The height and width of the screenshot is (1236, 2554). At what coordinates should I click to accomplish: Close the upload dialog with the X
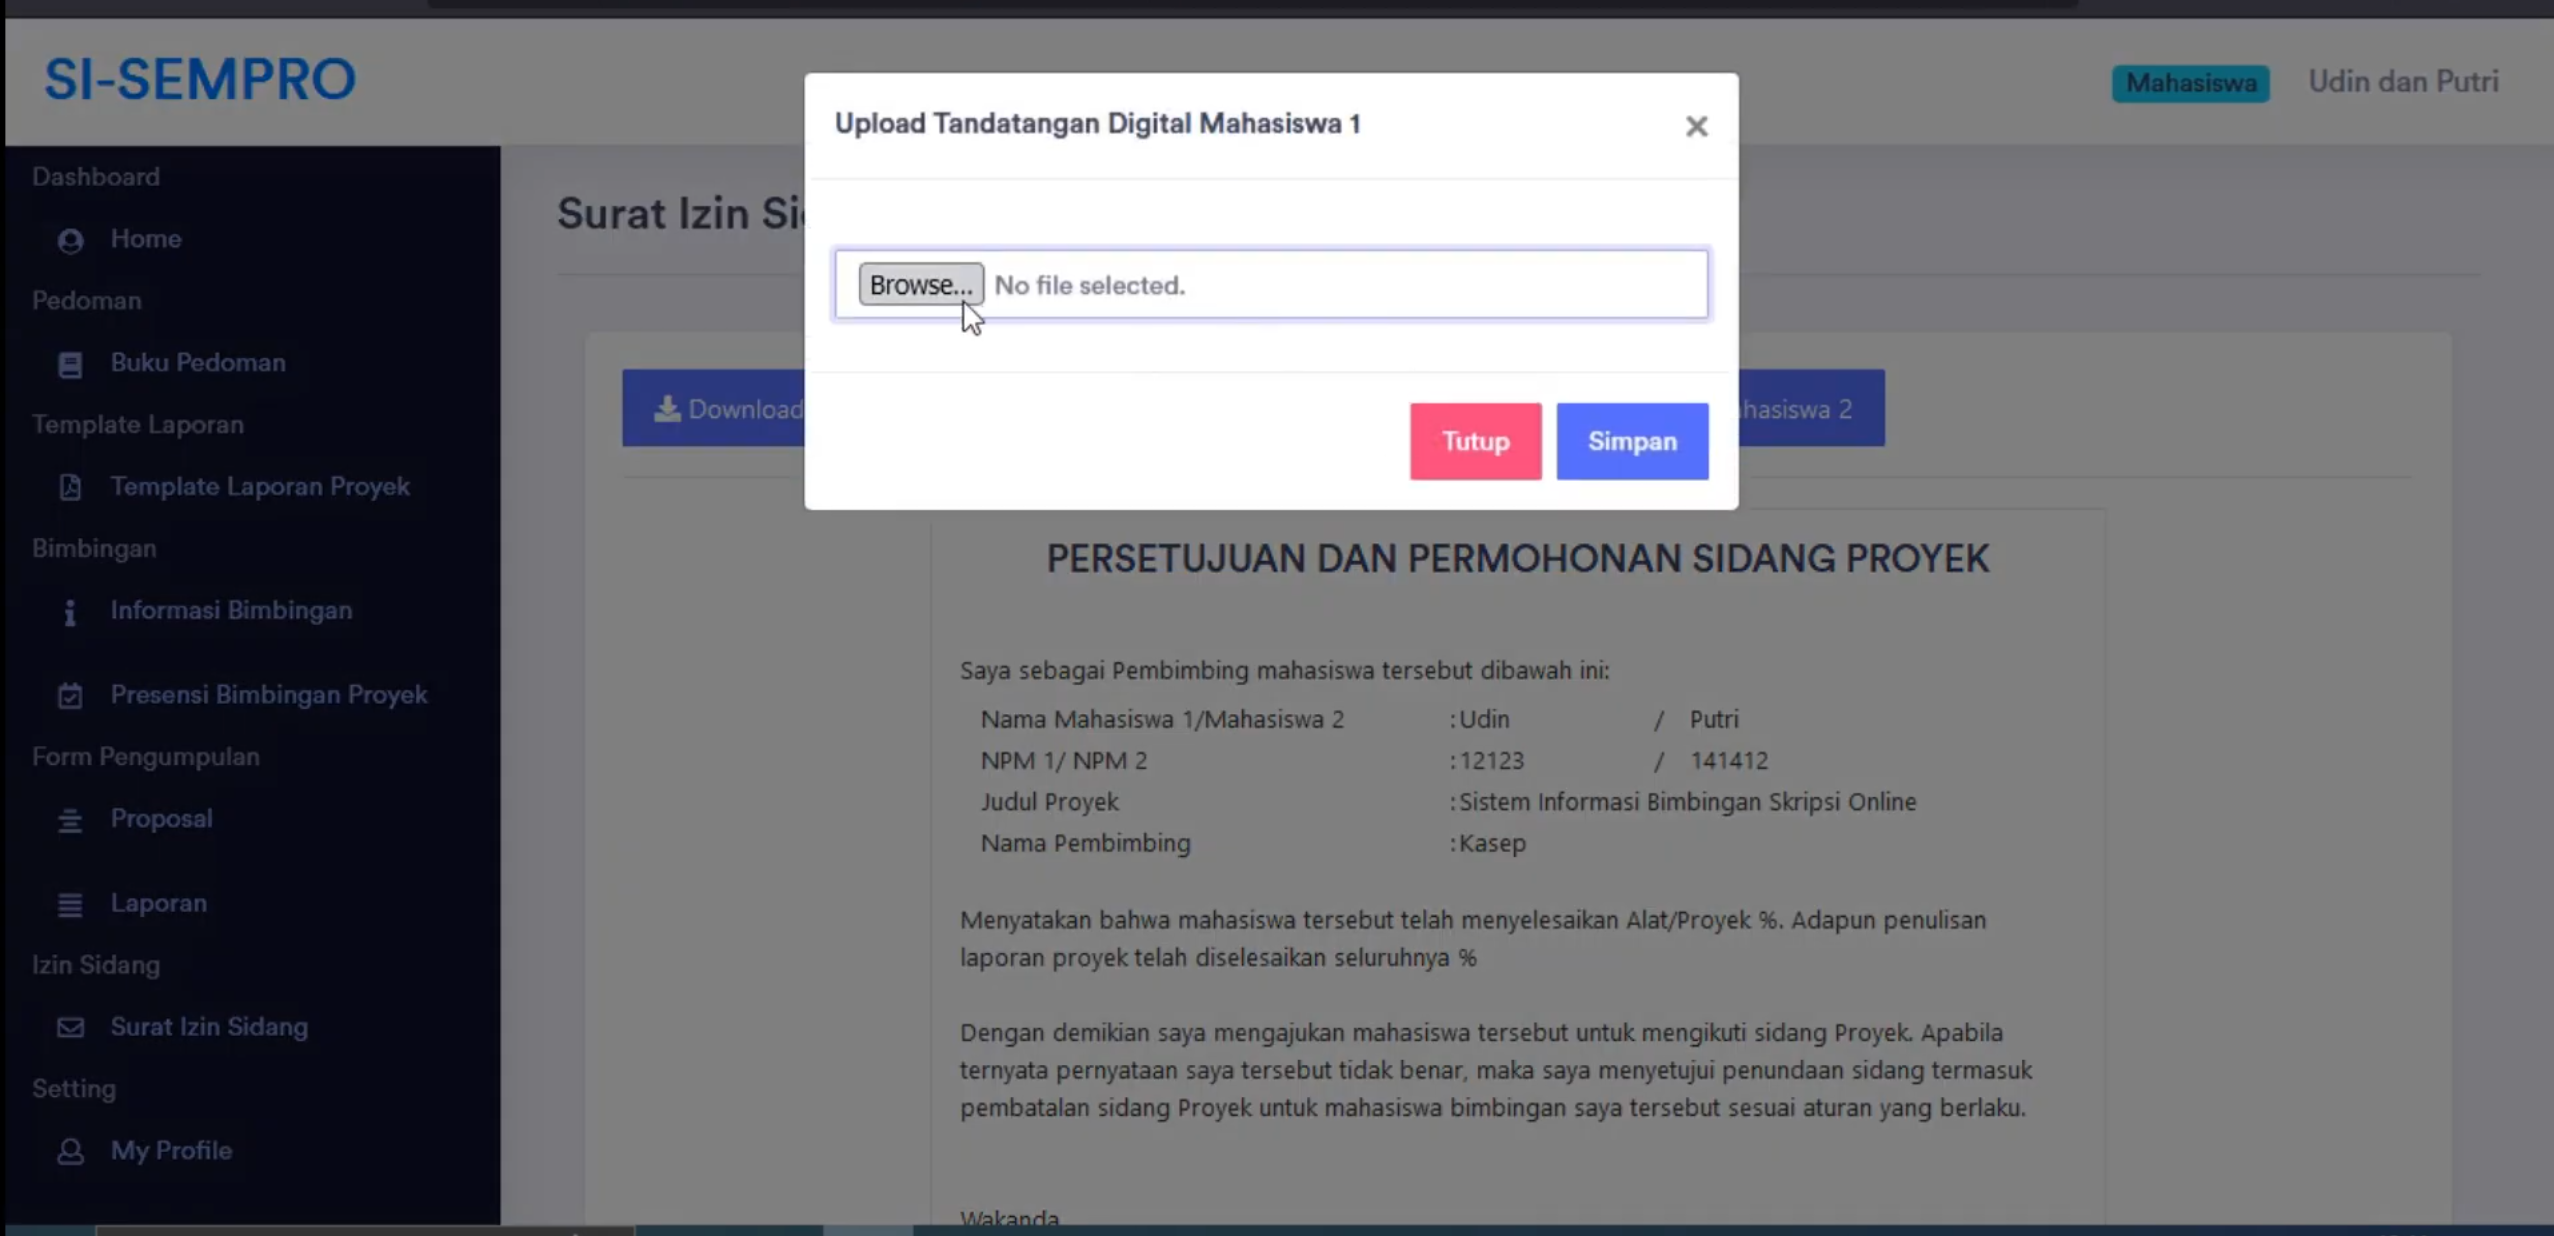pos(1696,126)
